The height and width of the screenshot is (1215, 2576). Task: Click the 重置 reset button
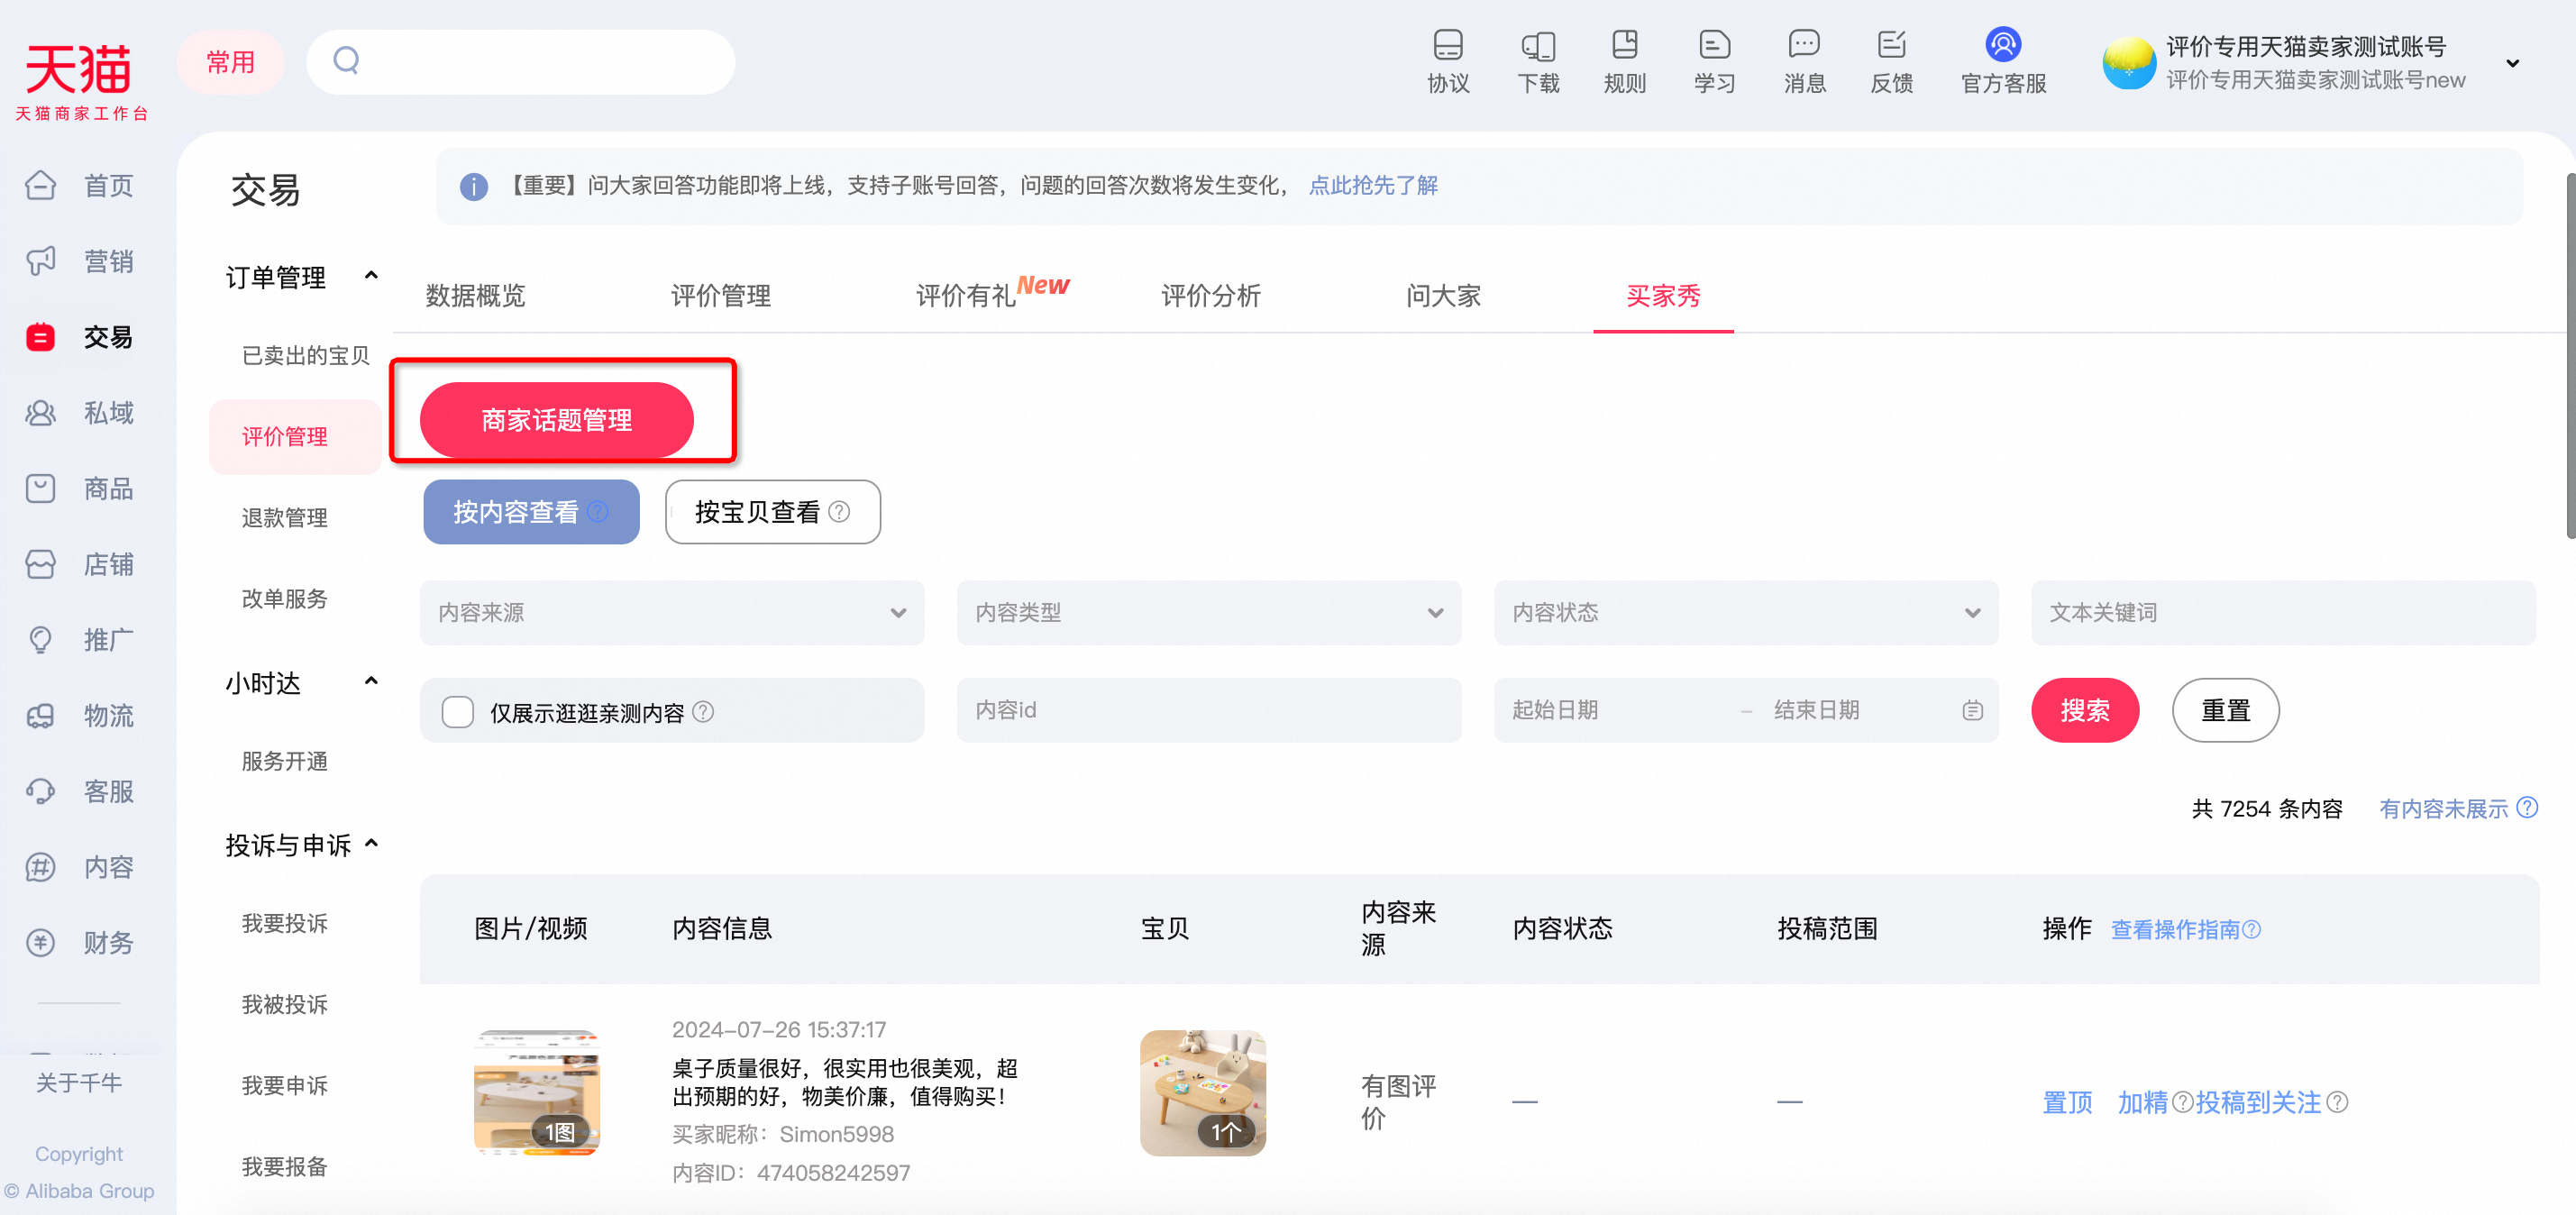click(2225, 710)
